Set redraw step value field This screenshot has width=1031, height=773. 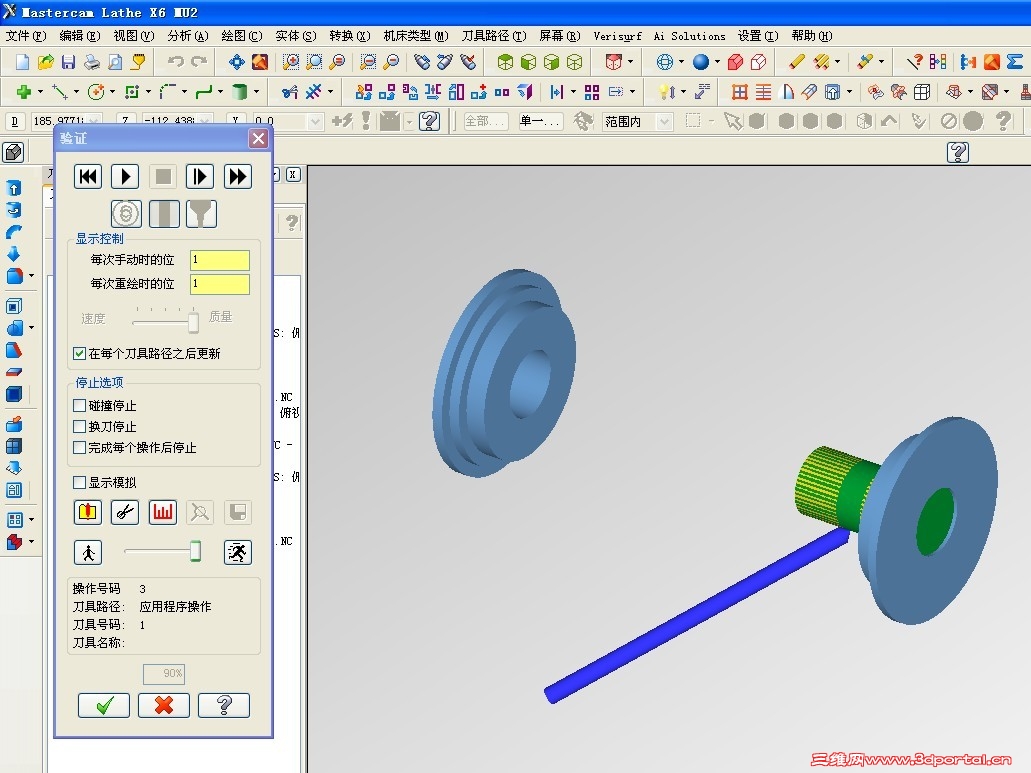(220, 283)
